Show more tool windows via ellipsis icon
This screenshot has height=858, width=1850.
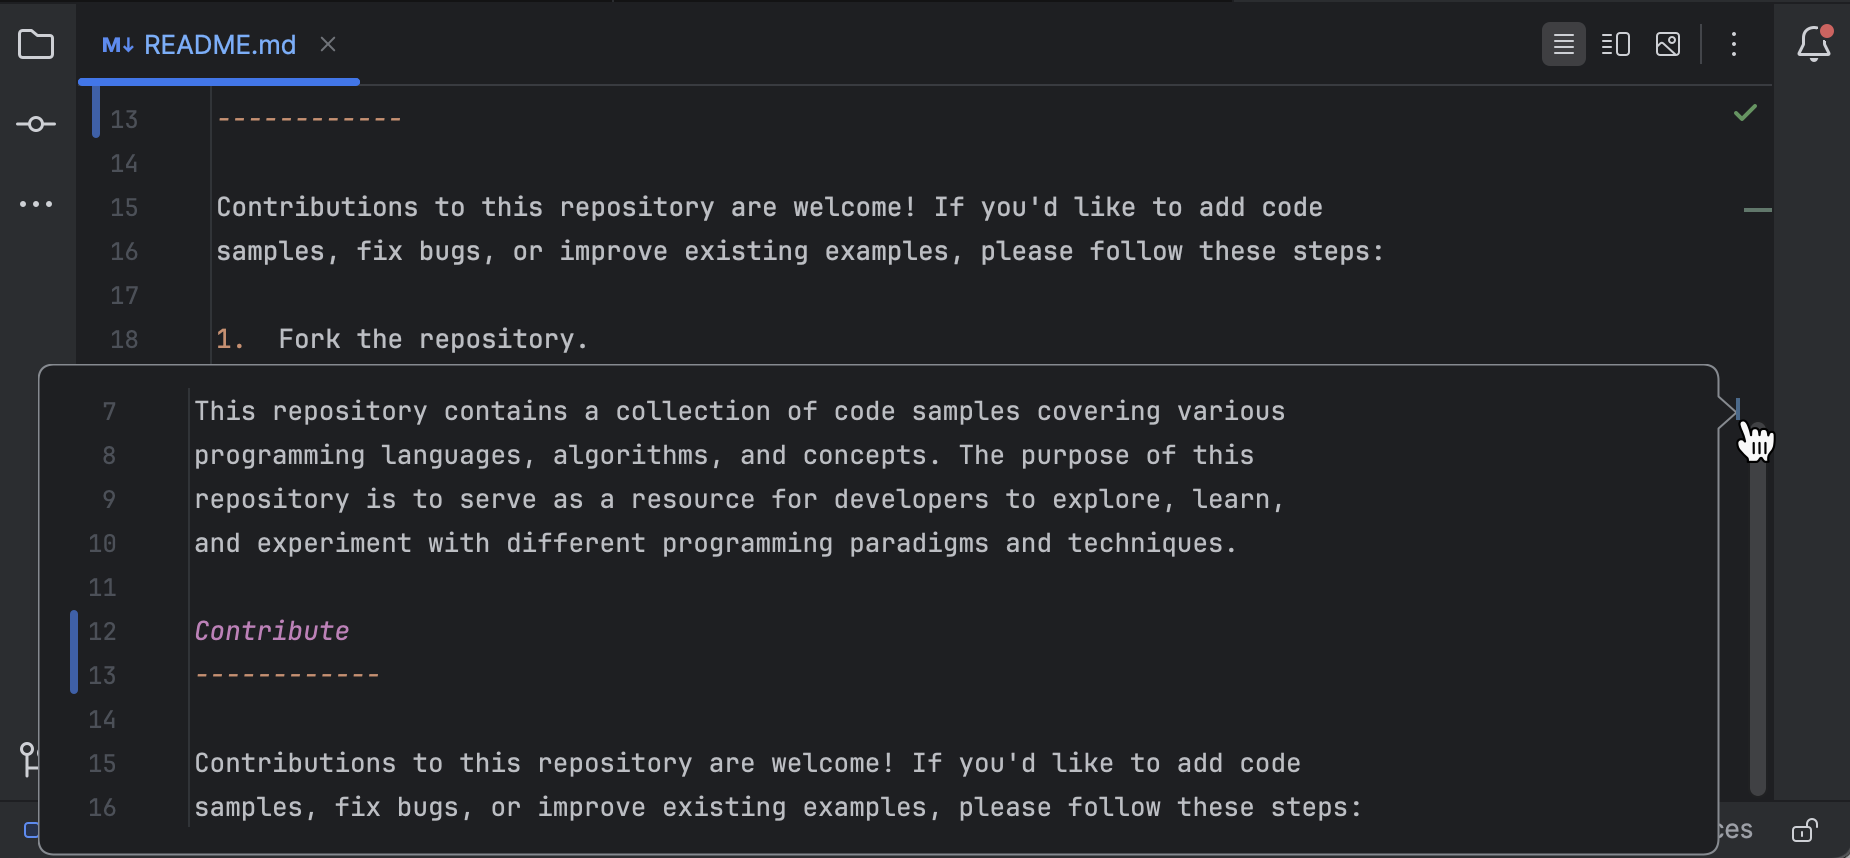tap(36, 204)
